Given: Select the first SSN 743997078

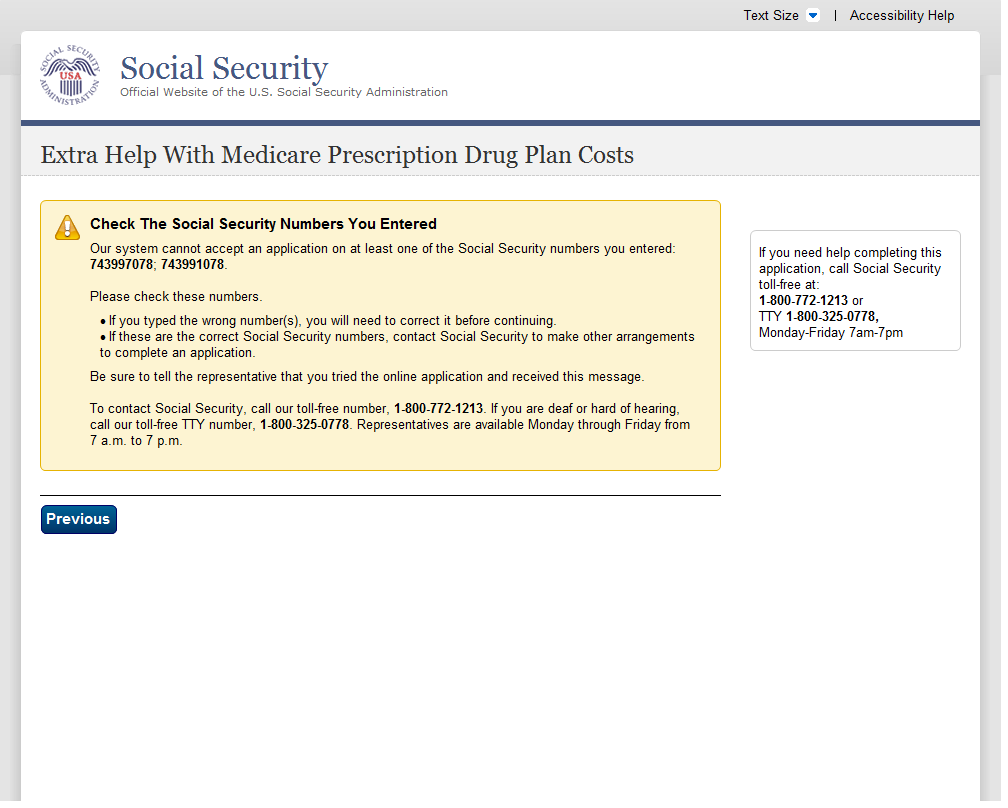Looking at the screenshot, I should coord(122,265).
